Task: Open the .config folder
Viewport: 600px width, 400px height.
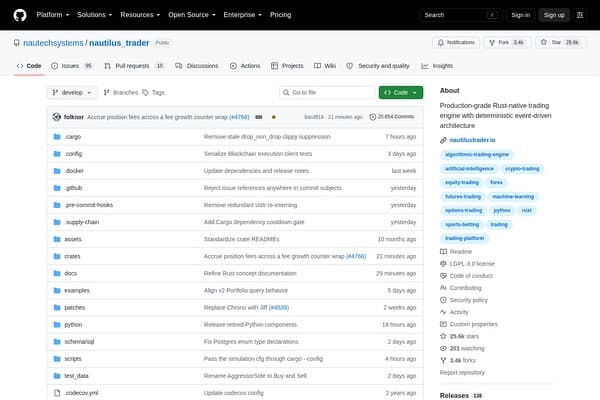Action: point(73,154)
